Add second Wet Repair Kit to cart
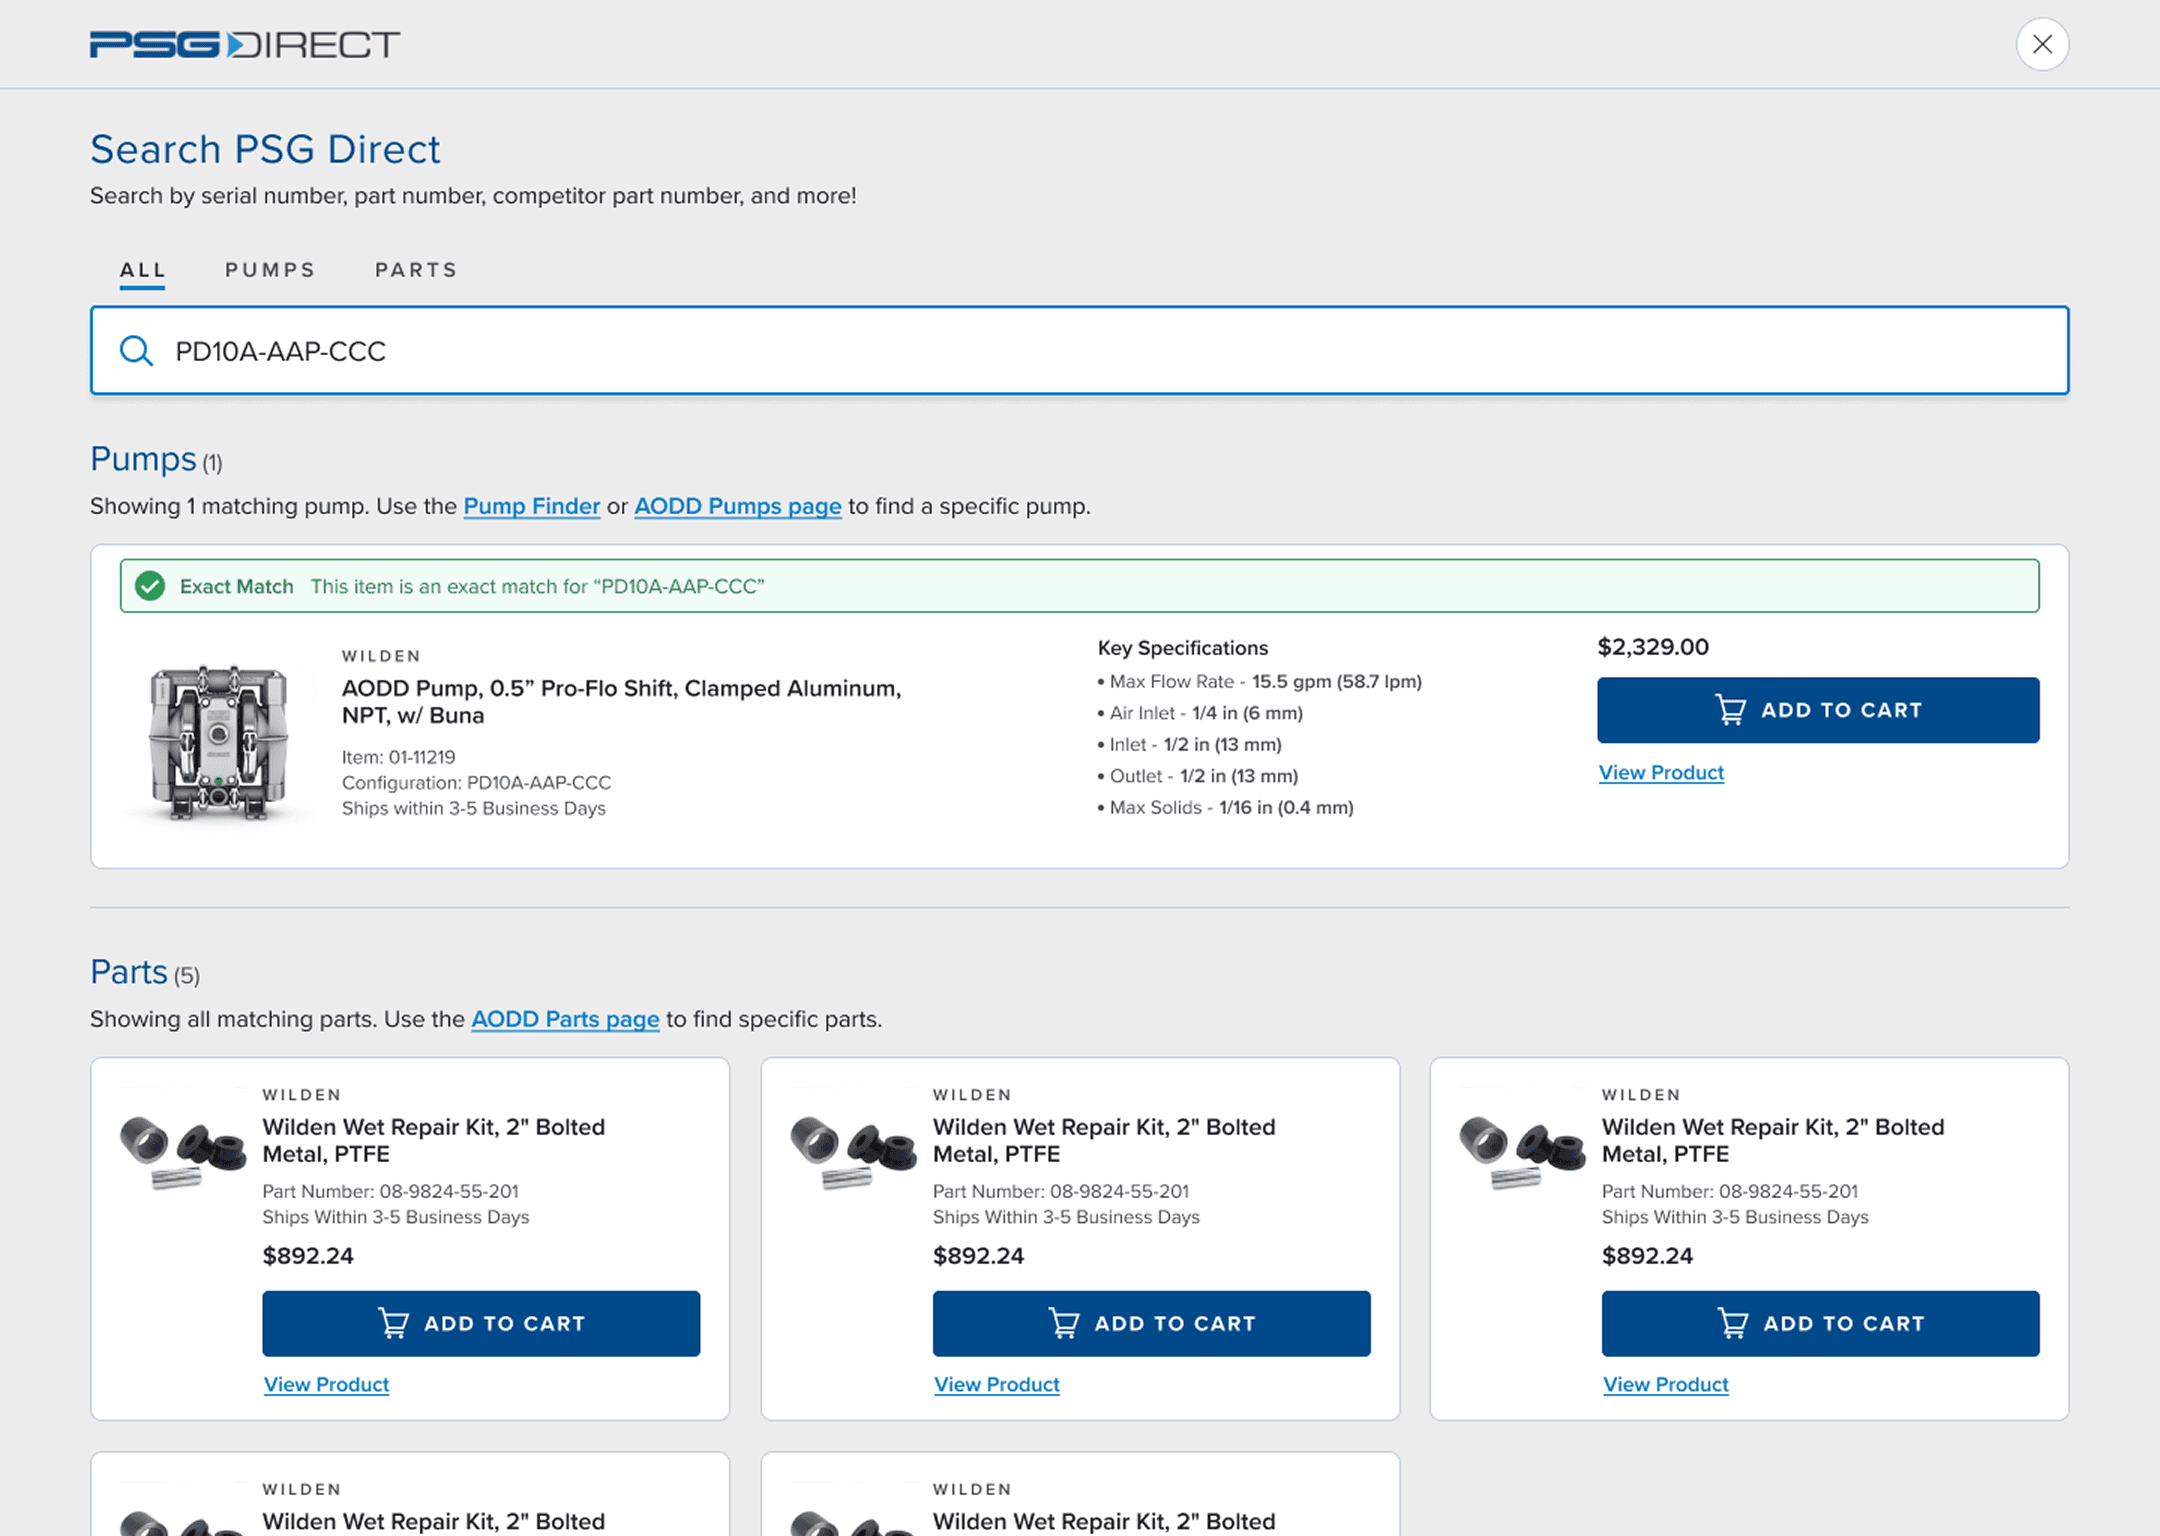 tap(1151, 1323)
